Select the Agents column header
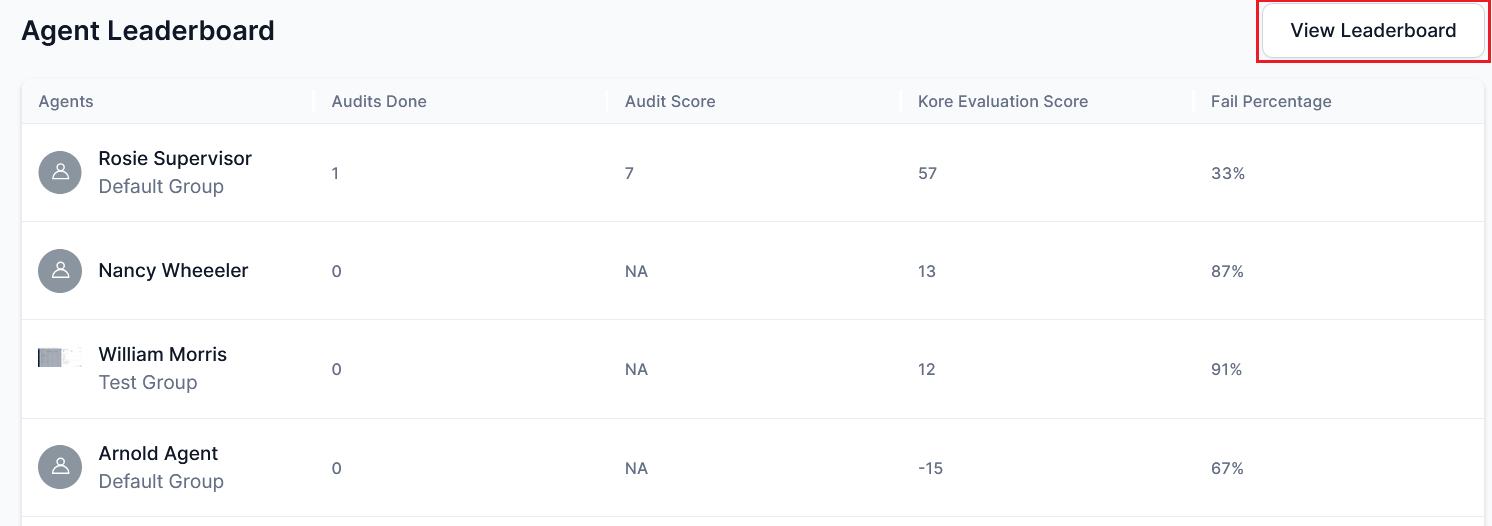Viewport: 1492px width, 526px height. pyautogui.click(x=66, y=101)
